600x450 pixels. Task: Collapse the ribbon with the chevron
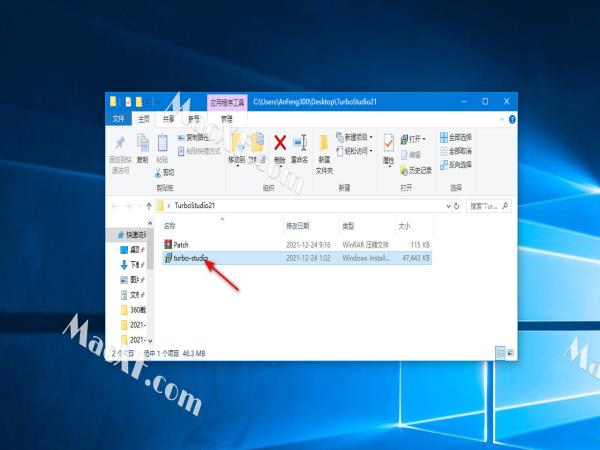coord(502,120)
